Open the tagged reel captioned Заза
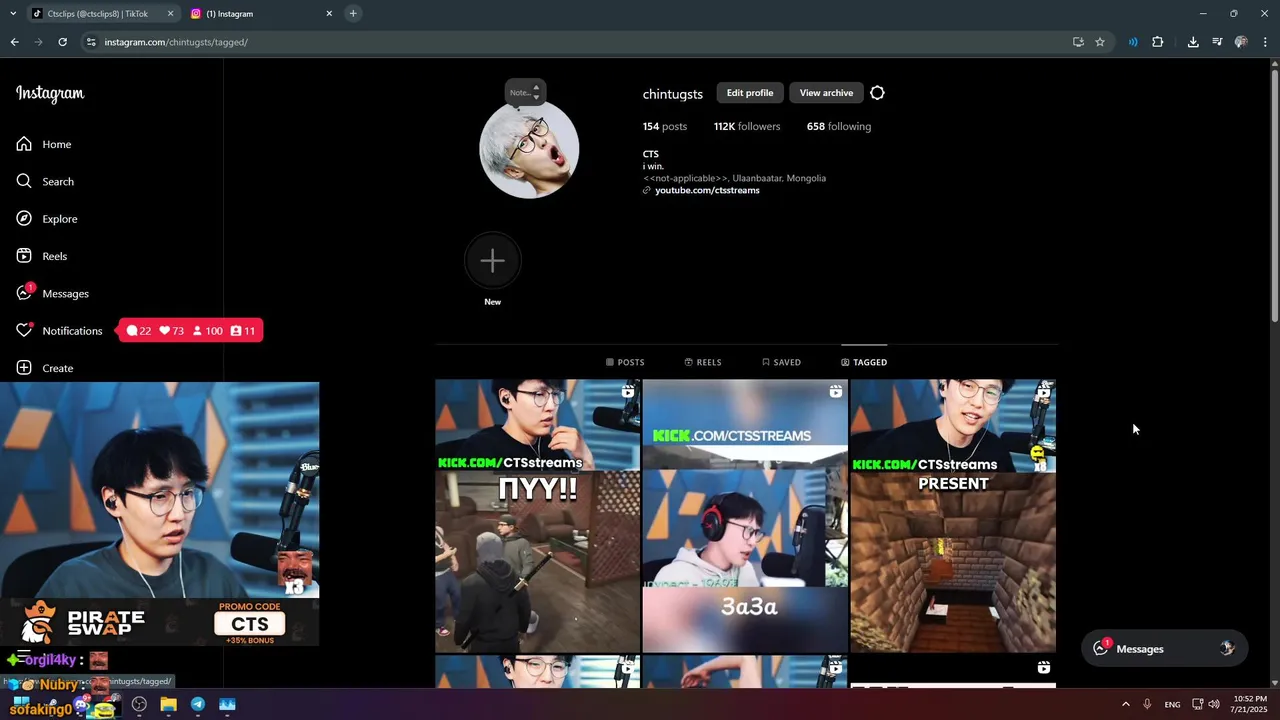Image resolution: width=1280 pixels, height=720 pixels. click(745, 516)
